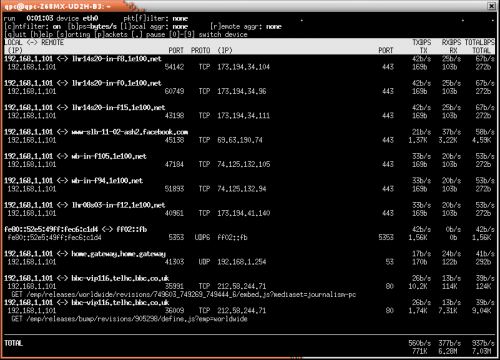Click the GET embed.js request line

pyautogui.click(x=184, y=294)
